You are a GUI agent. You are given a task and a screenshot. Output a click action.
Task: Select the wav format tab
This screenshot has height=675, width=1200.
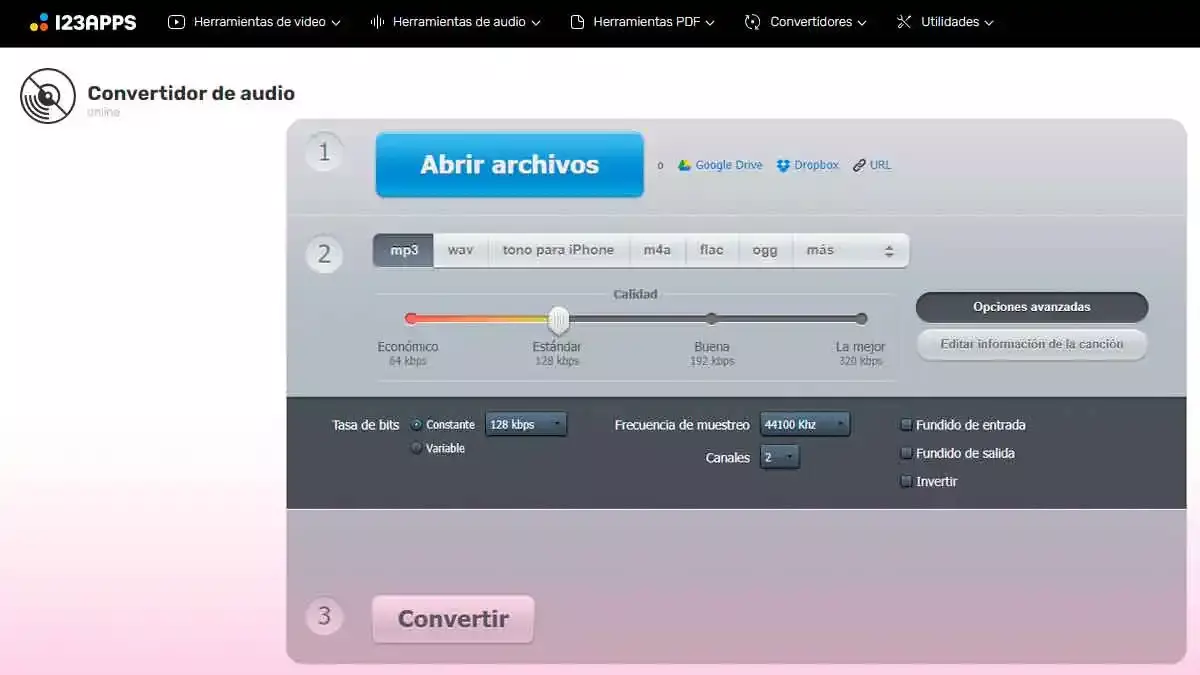[460, 250]
